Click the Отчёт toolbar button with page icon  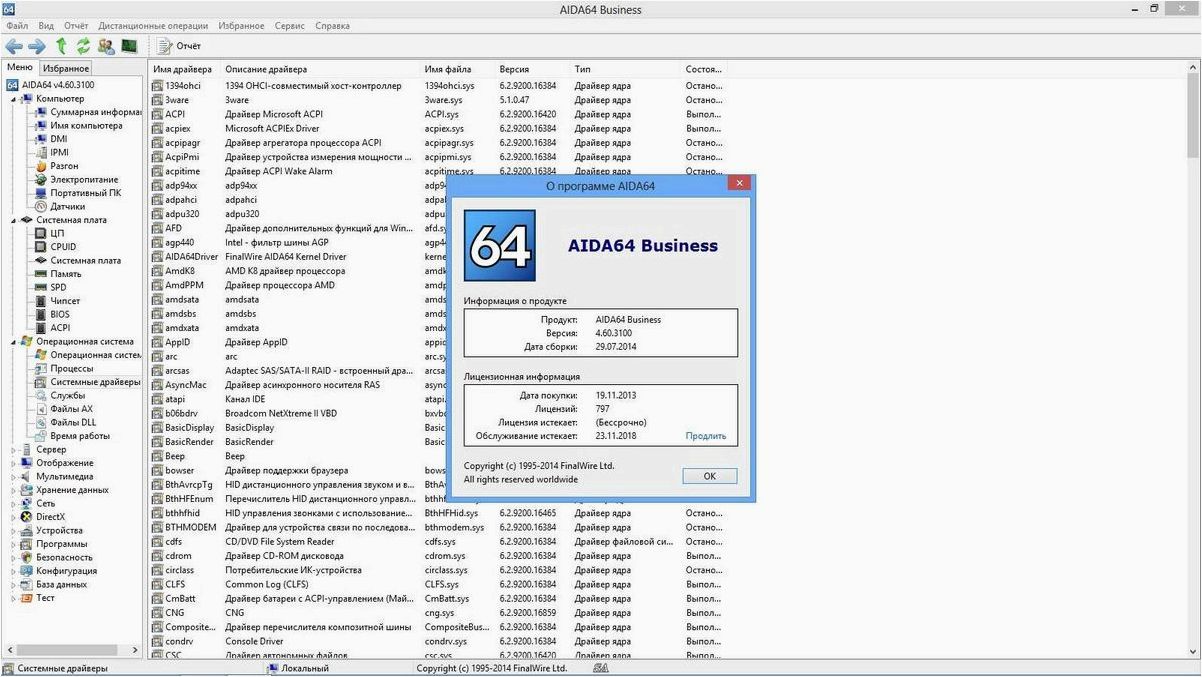(x=179, y=46)
